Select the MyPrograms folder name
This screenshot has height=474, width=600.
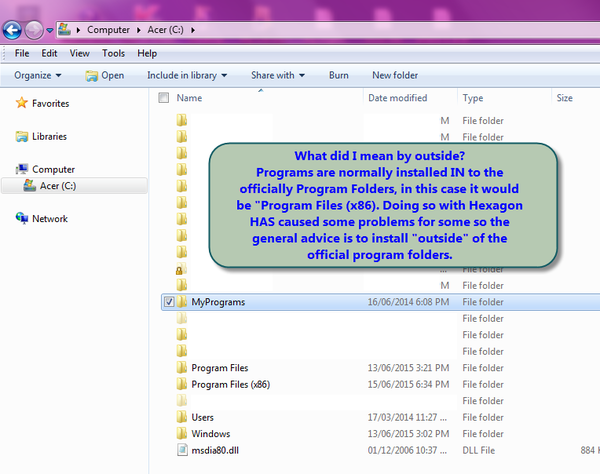click(218, 302)
